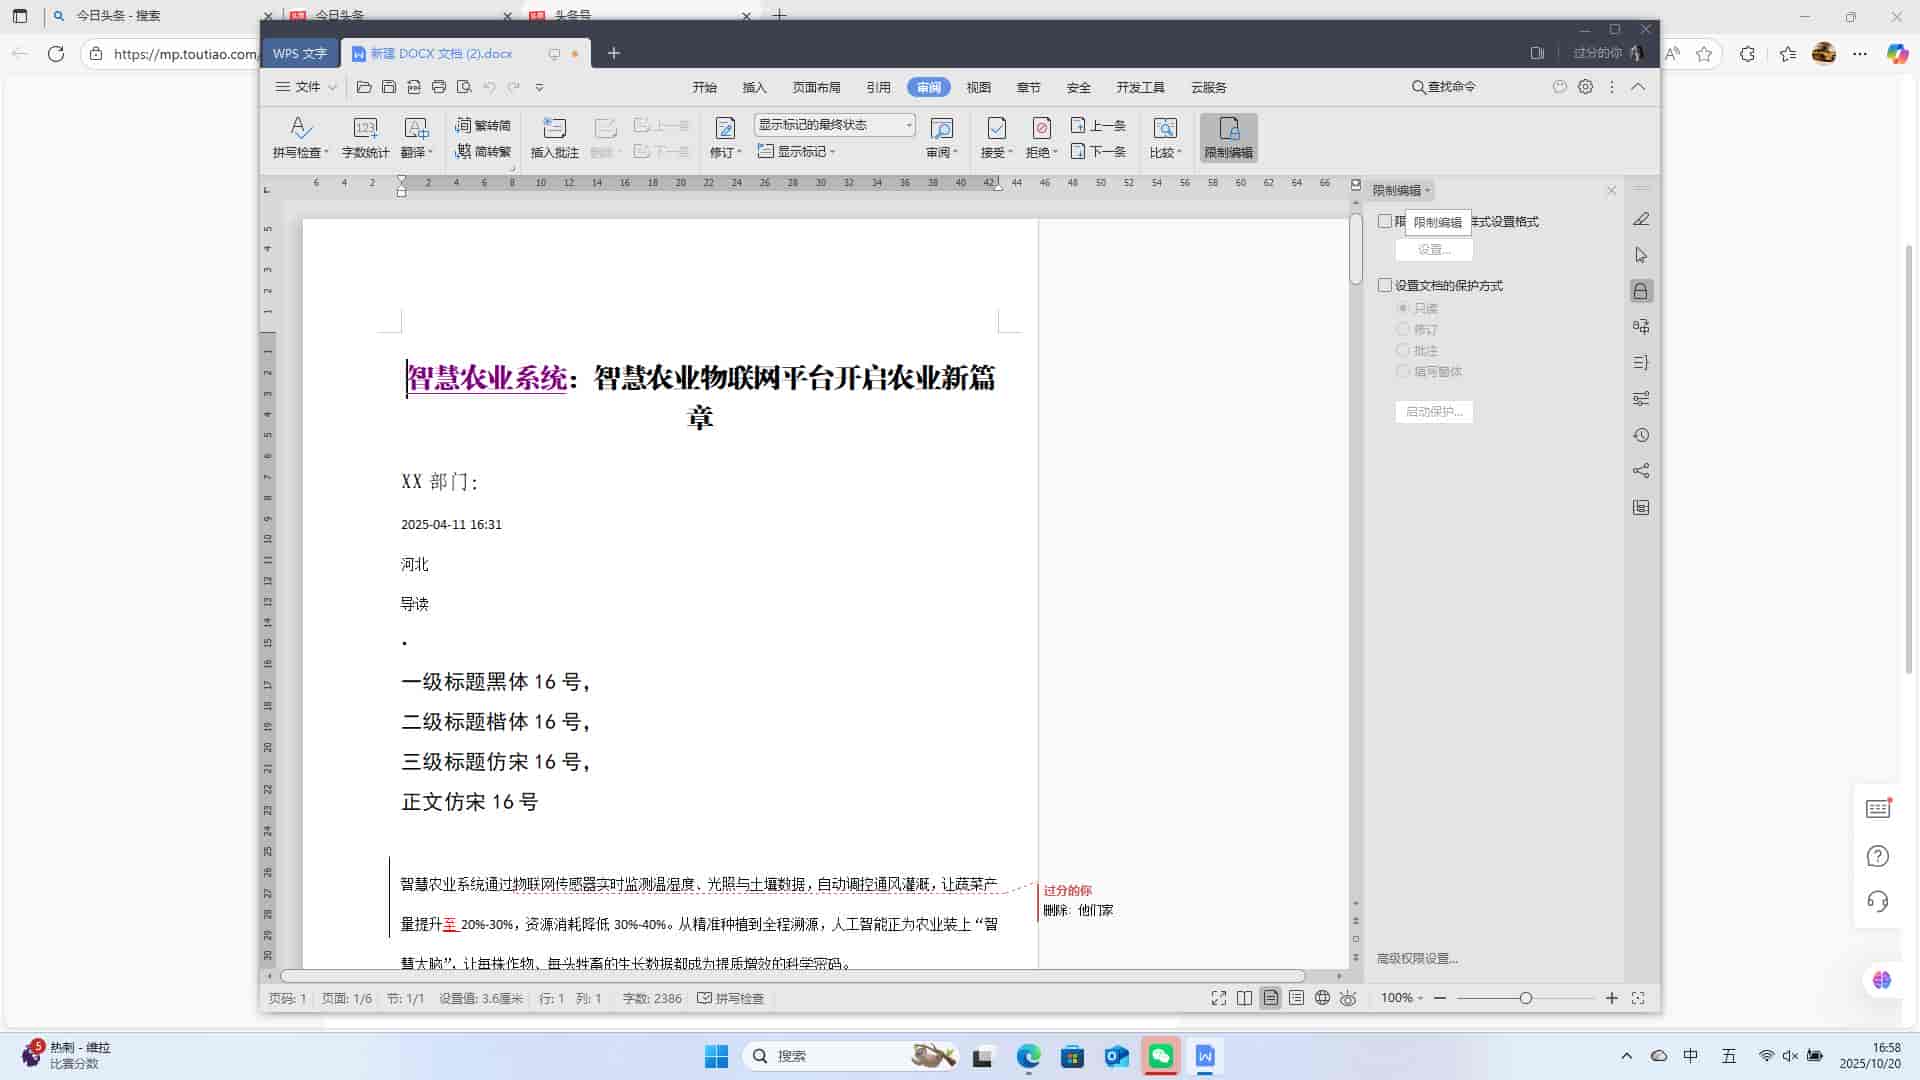Open the 视图 ribbon tab
This screenshot has height=1080, width=1920.
point(979,87)
